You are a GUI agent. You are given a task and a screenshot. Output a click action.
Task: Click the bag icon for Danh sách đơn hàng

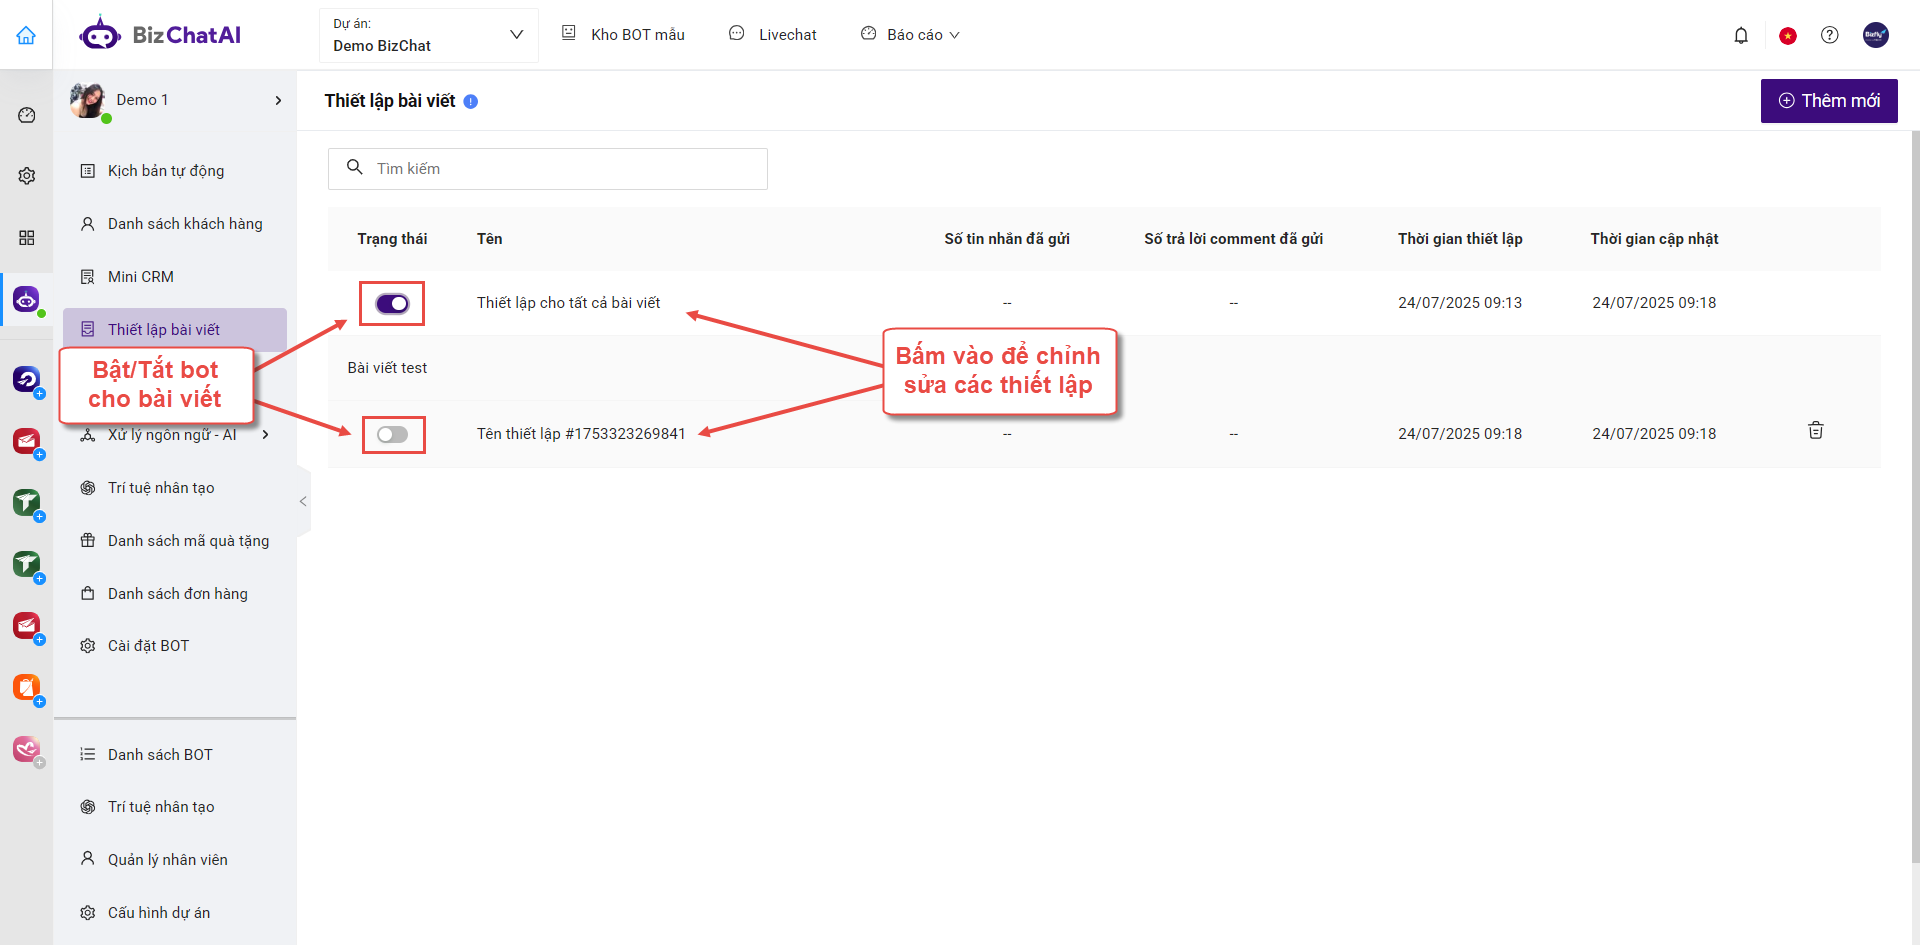(88, 593)
